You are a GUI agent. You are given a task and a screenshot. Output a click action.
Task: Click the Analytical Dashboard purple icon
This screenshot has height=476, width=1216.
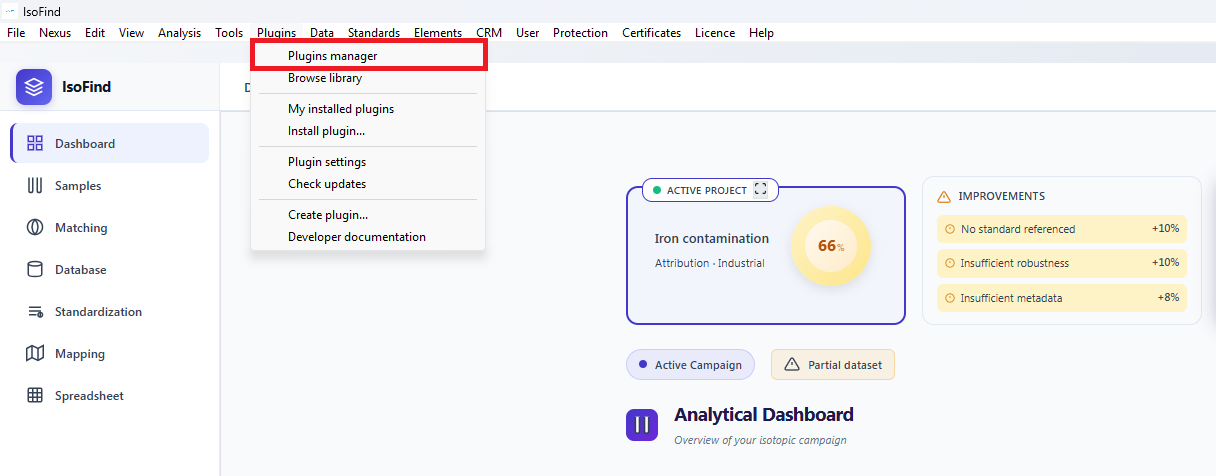tap(642, 424)
